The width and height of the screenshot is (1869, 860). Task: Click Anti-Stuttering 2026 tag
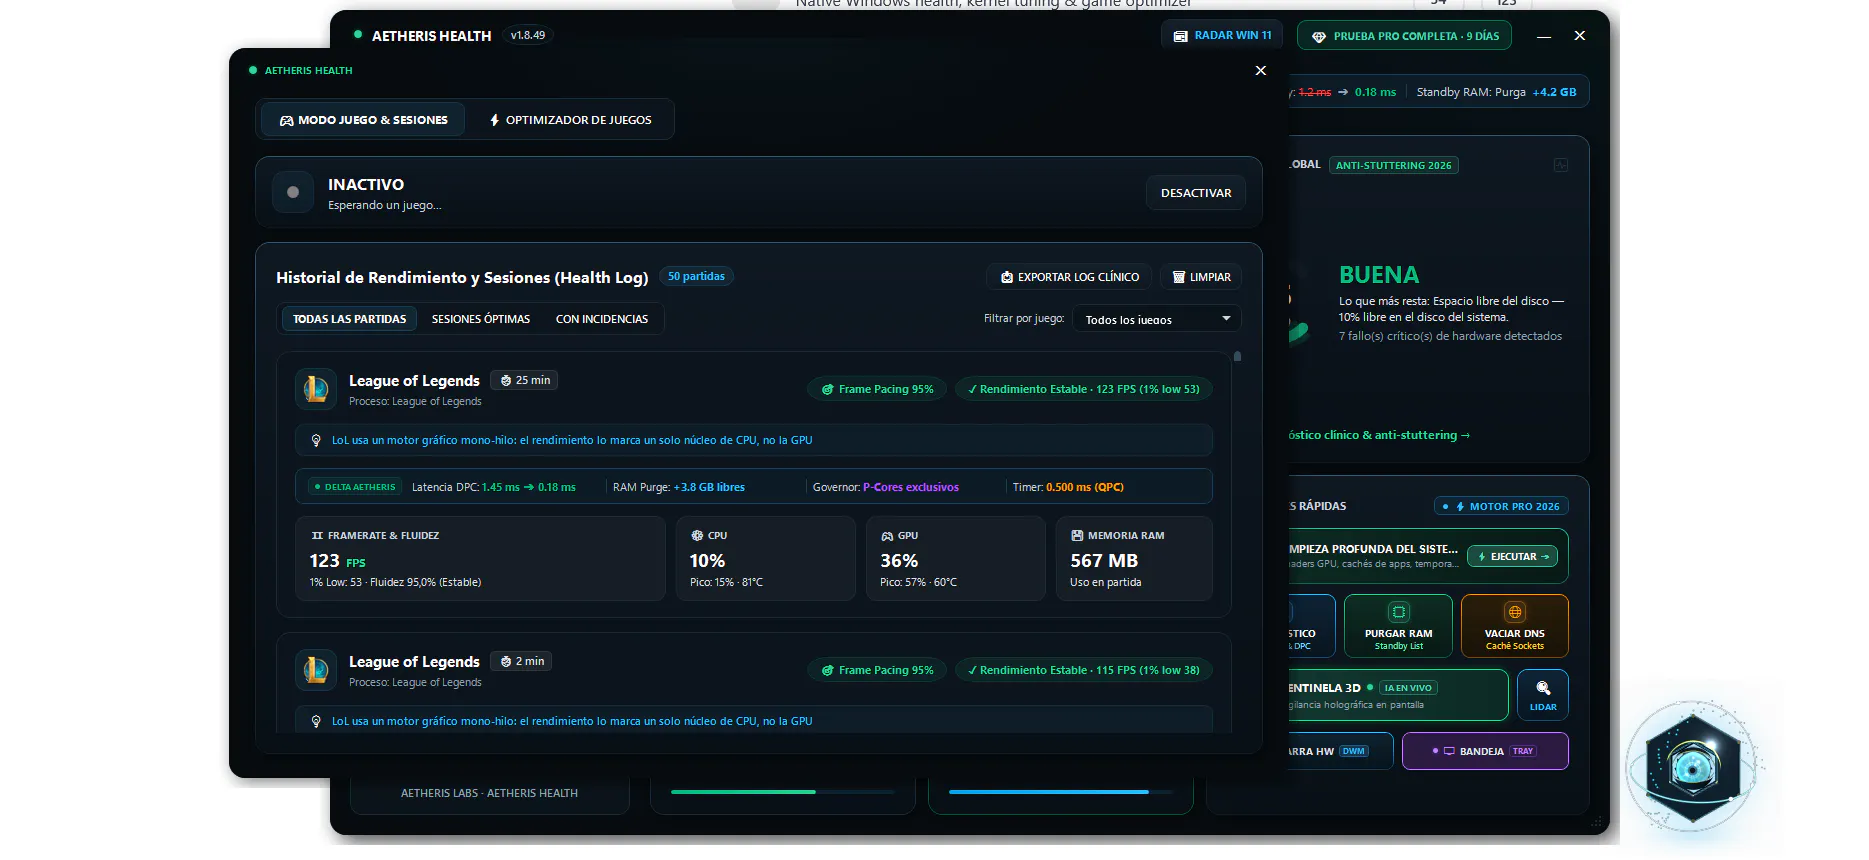(1393, 165)
